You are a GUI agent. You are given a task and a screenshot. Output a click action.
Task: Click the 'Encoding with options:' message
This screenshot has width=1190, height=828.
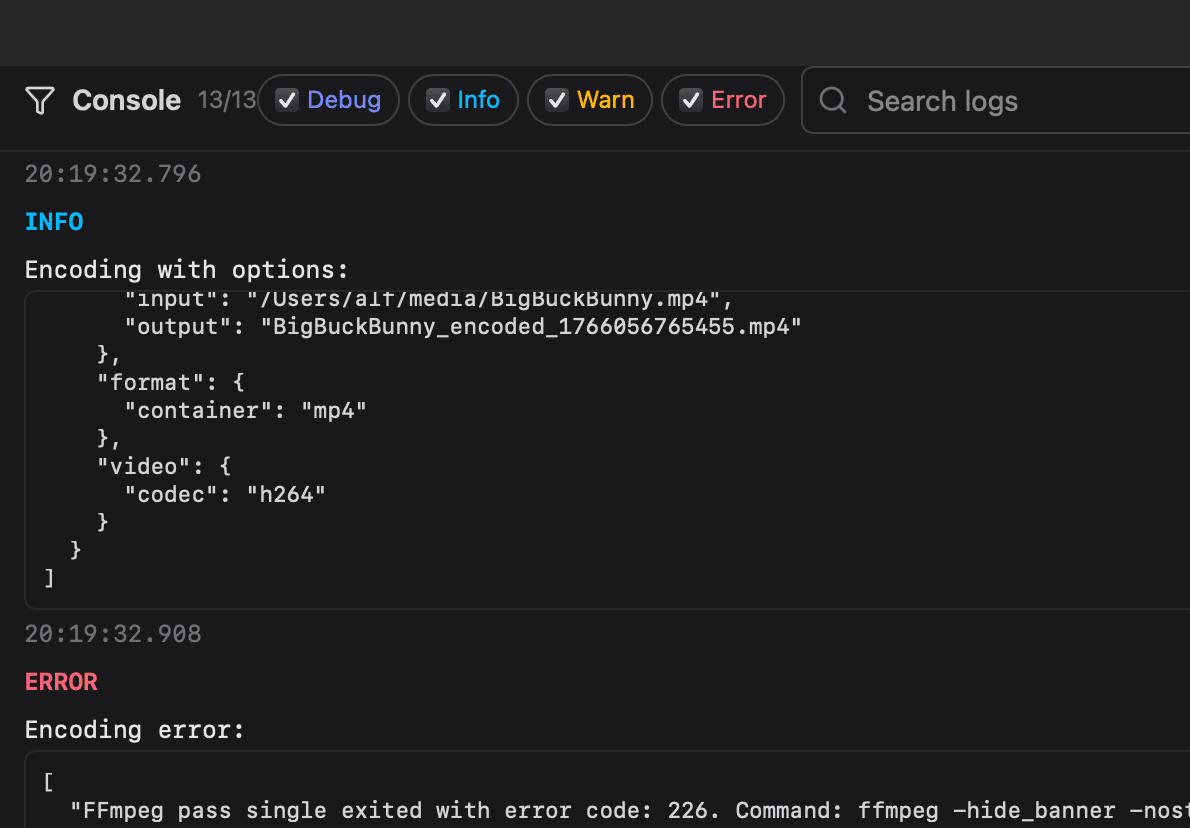point(187,270)
